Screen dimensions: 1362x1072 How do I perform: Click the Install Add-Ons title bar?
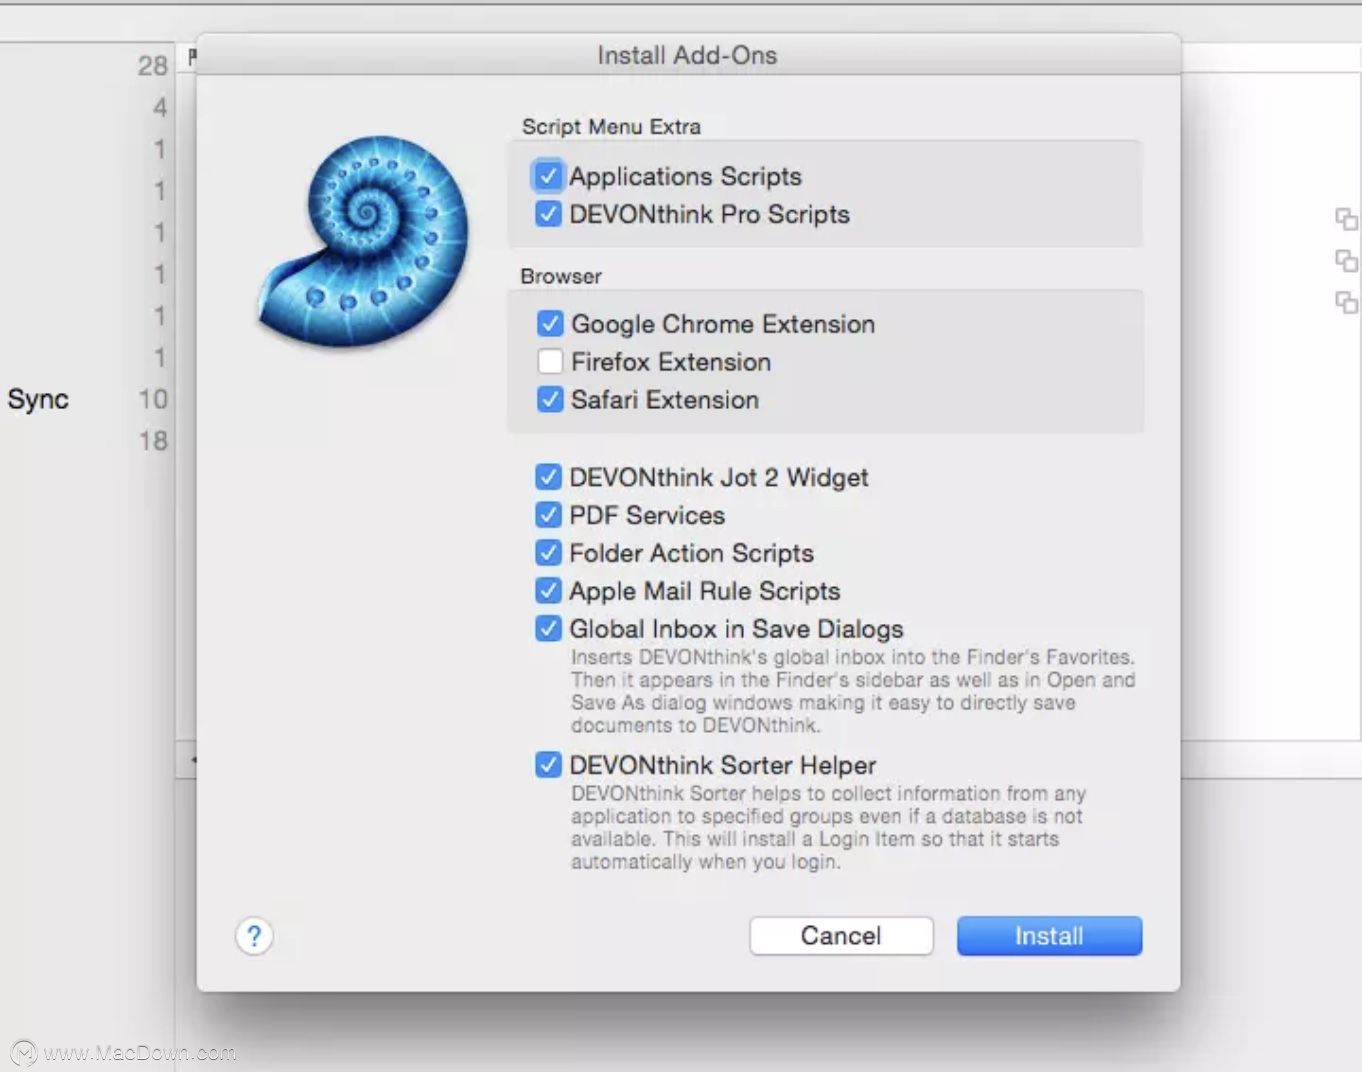click(688, 55)
